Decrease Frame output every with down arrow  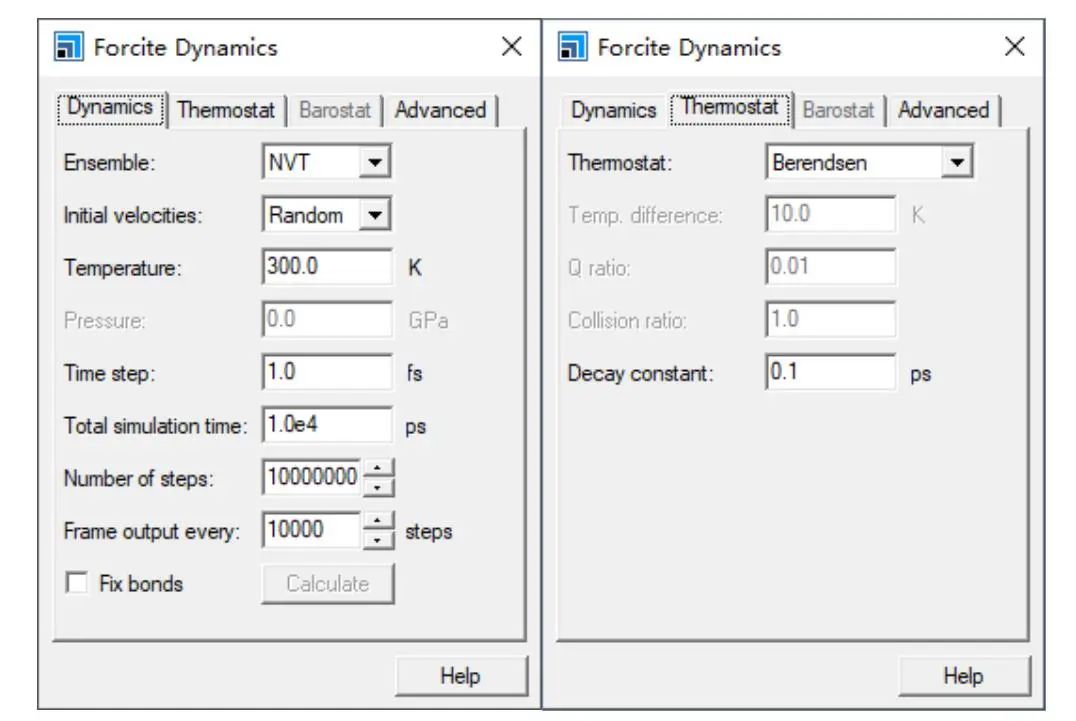(x=377, y=539)
